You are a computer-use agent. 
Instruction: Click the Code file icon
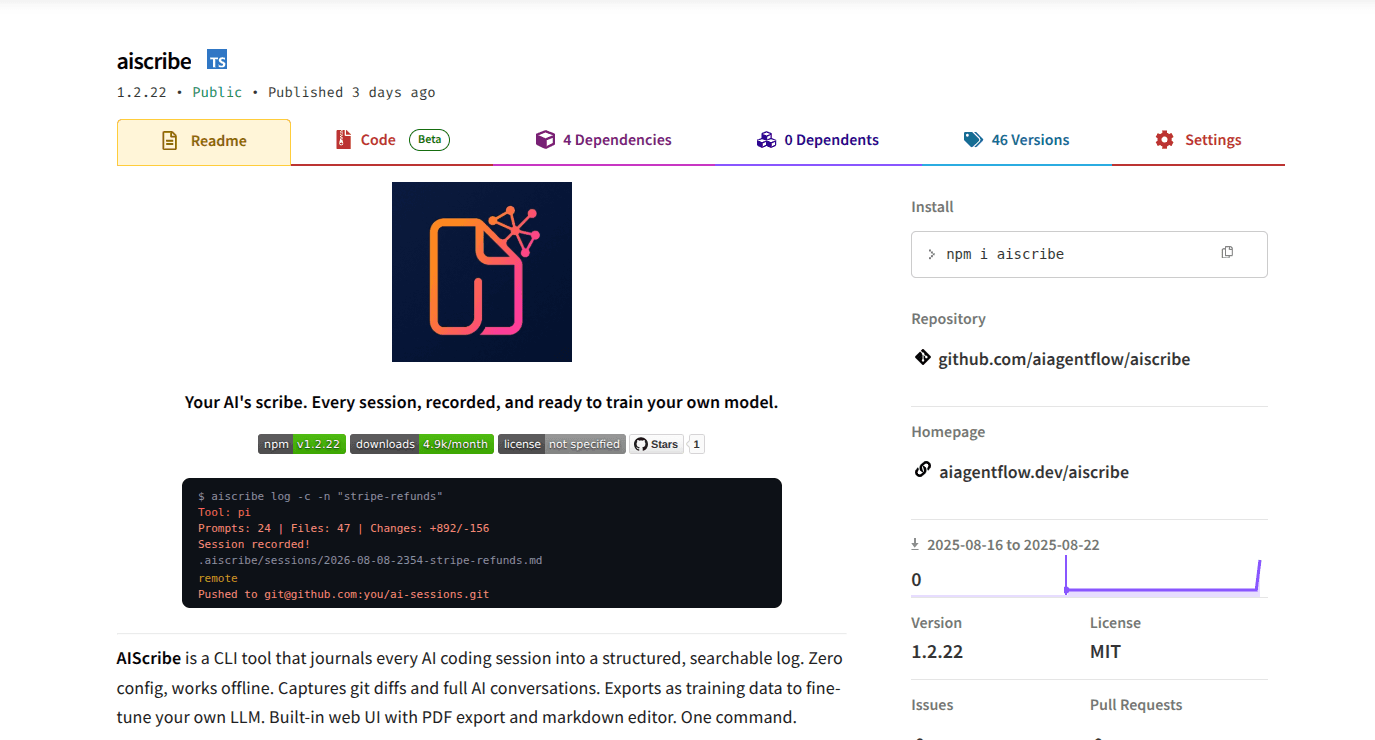pos(344,140)
